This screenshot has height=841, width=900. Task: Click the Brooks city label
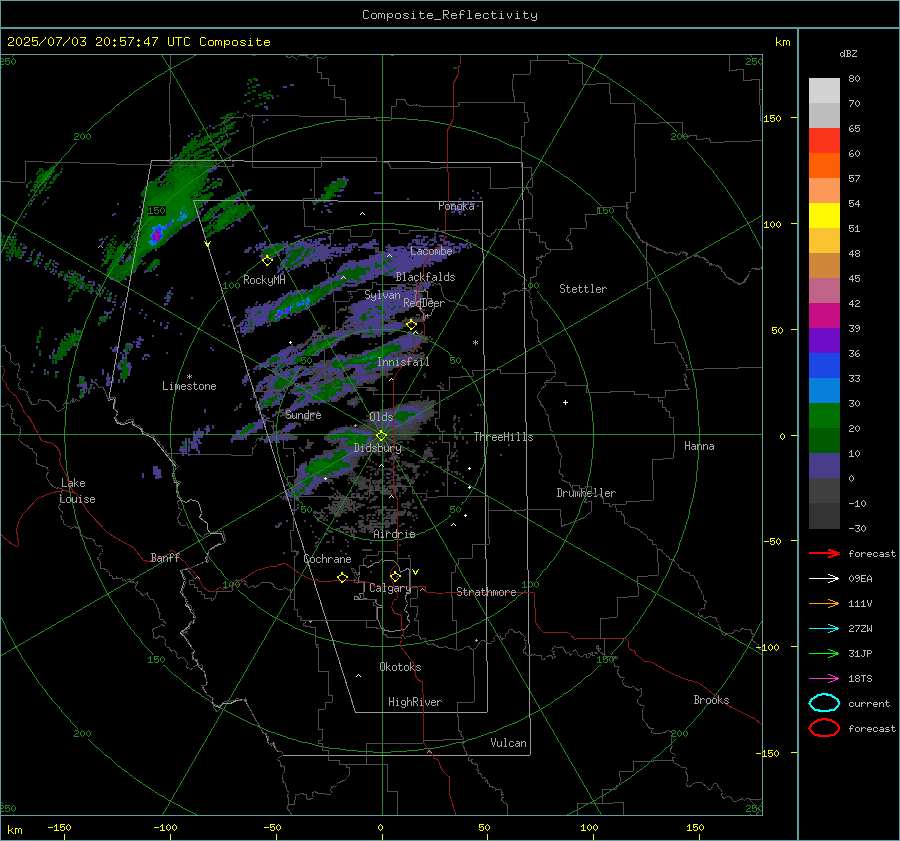711,700
